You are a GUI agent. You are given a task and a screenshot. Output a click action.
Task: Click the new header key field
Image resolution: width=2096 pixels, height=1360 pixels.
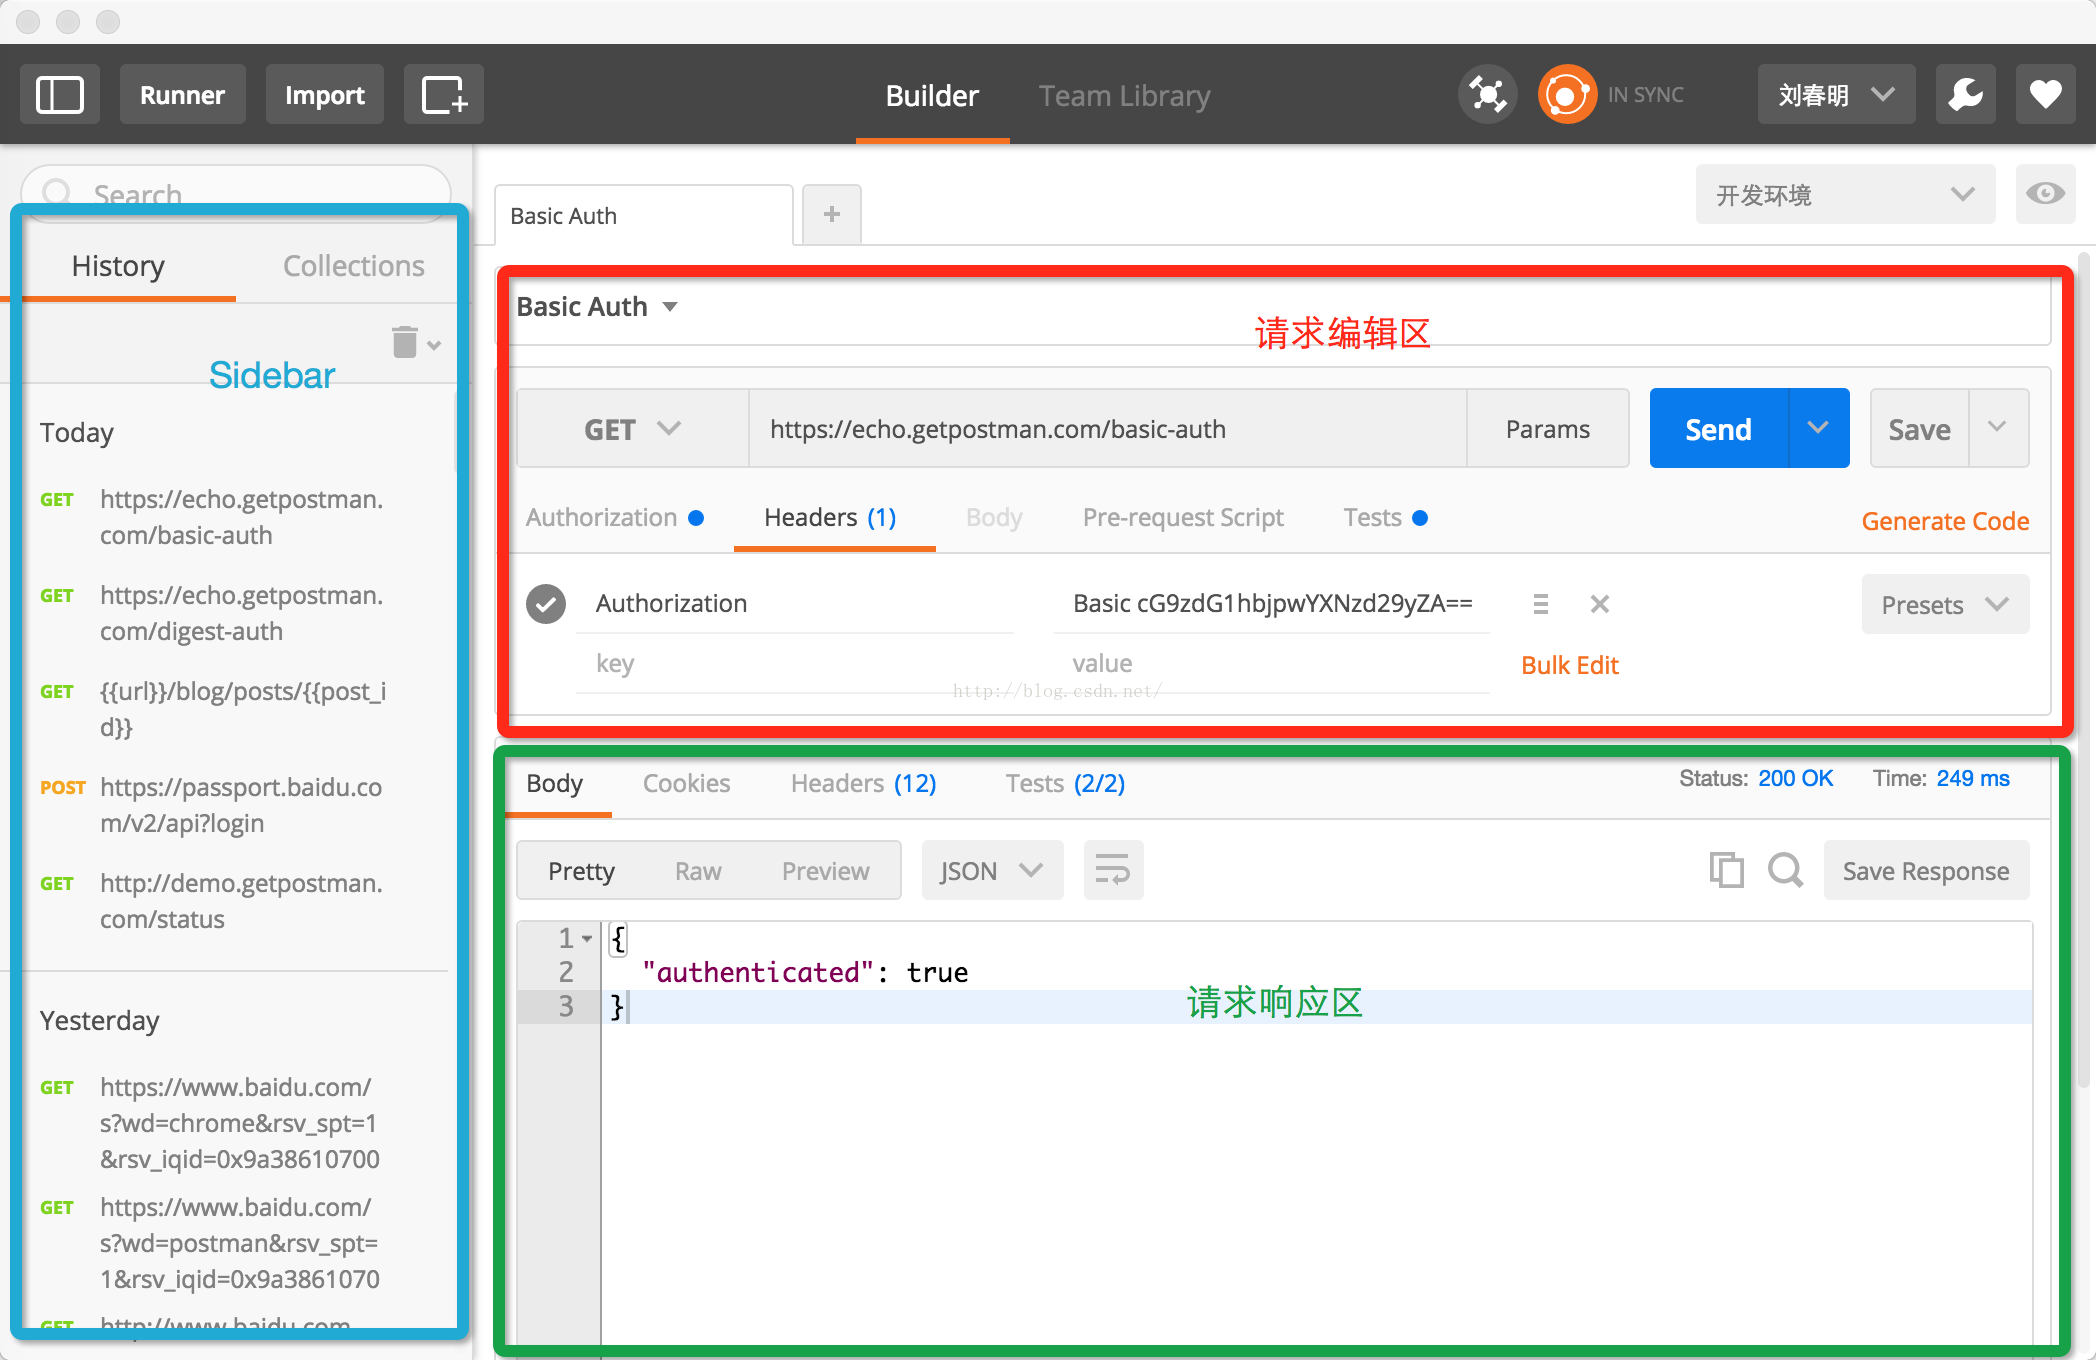(795, 663)
